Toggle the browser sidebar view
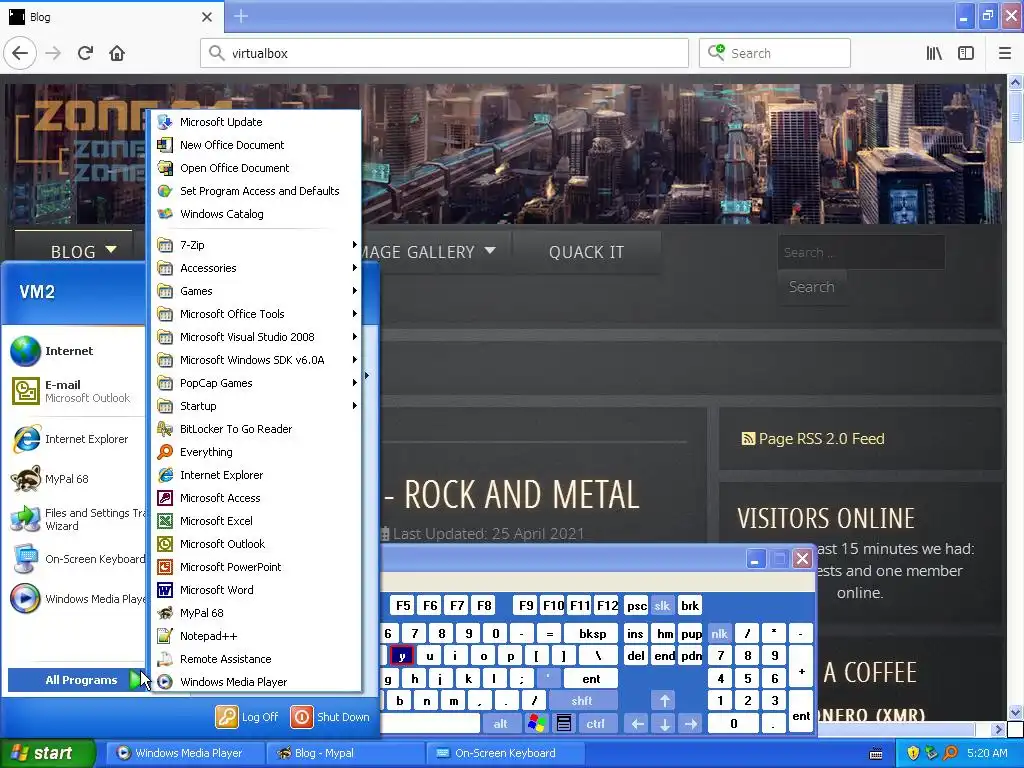Viewport: 1024px width, 768px height. coord(966,53)
